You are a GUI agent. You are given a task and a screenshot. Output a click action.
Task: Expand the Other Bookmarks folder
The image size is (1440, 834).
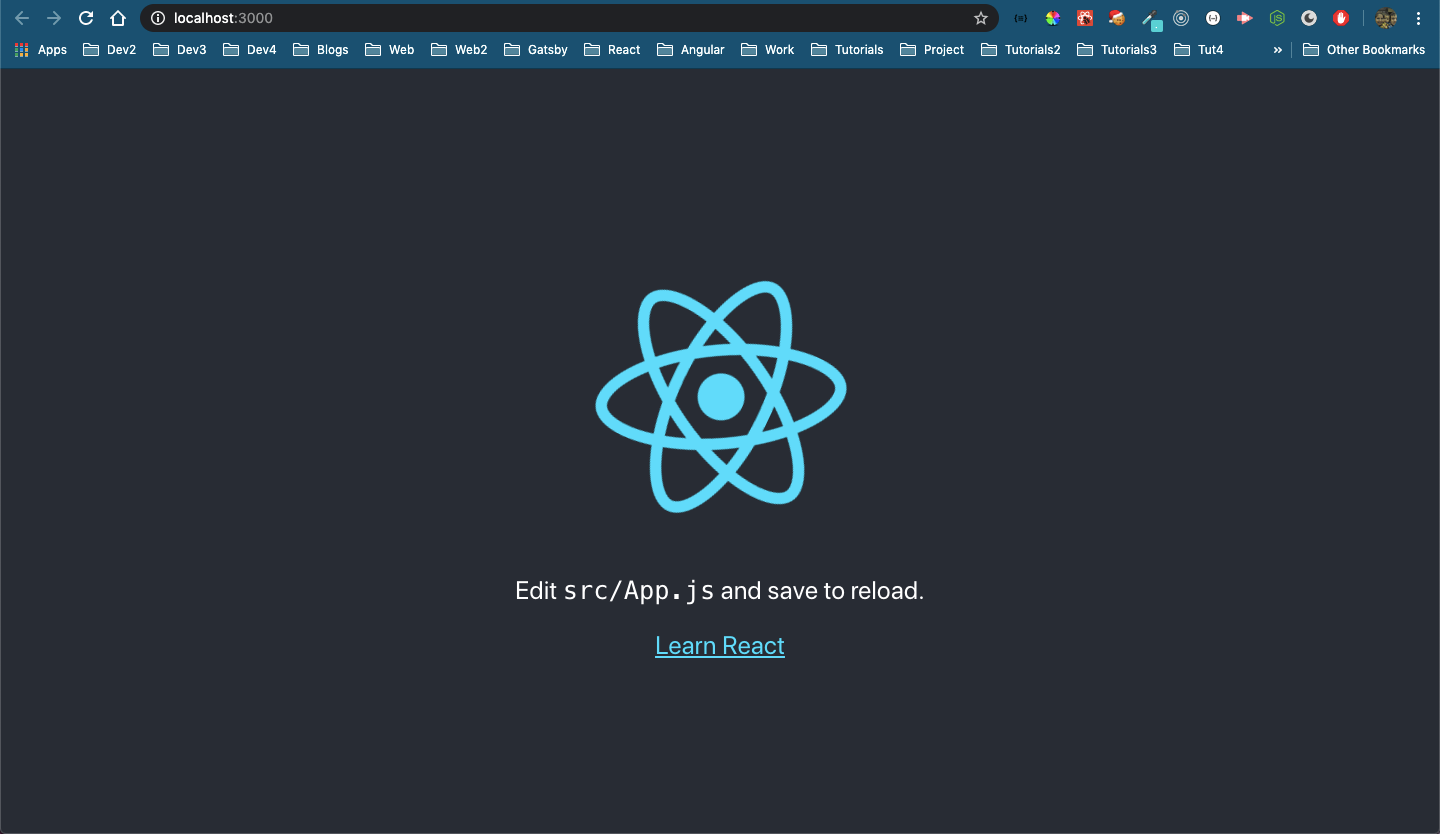tap(1364, 49)
